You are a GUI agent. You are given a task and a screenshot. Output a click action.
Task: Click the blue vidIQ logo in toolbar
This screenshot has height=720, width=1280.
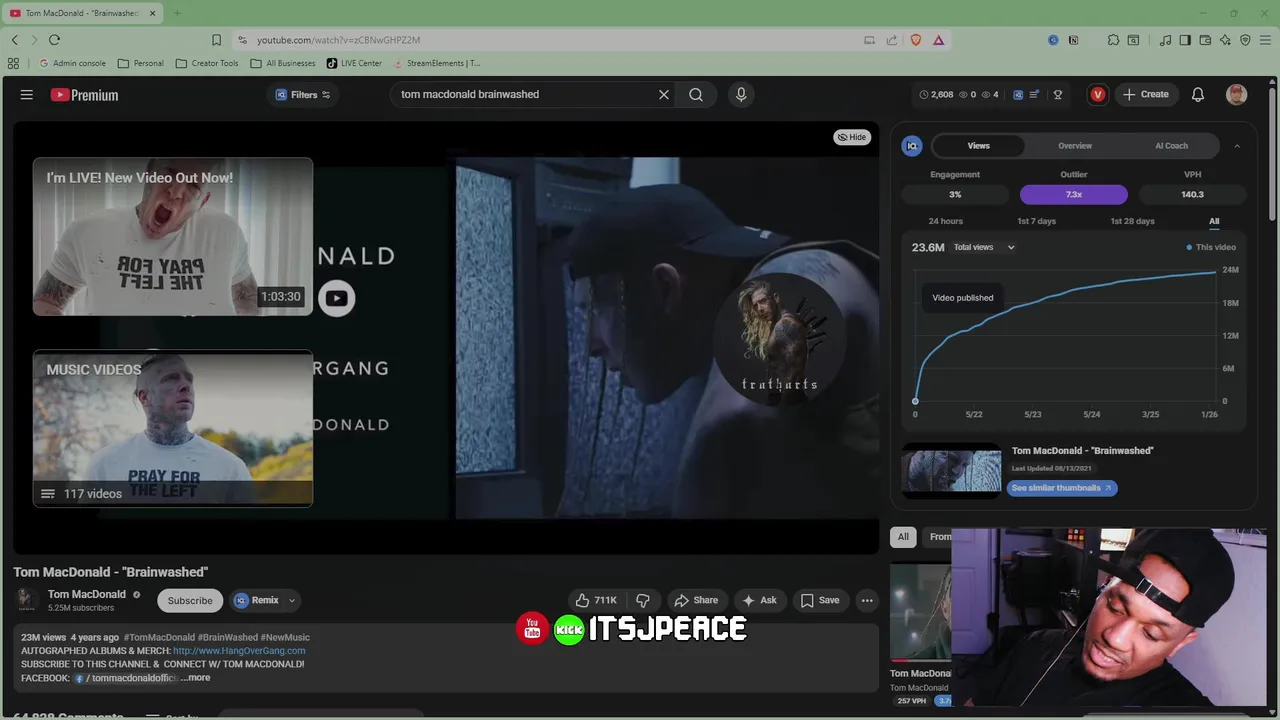pos(1018,94)
